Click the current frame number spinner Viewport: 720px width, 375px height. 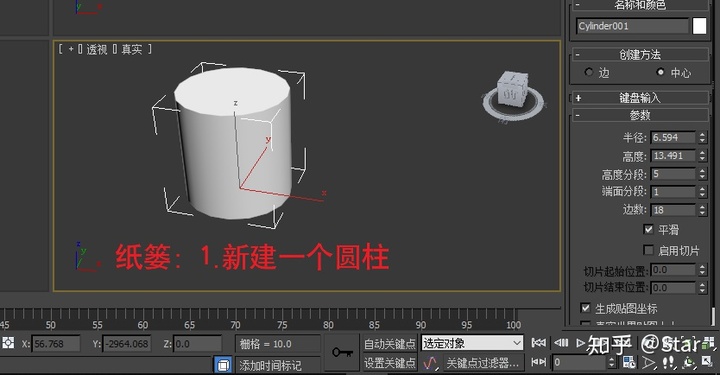coord(612,362)
